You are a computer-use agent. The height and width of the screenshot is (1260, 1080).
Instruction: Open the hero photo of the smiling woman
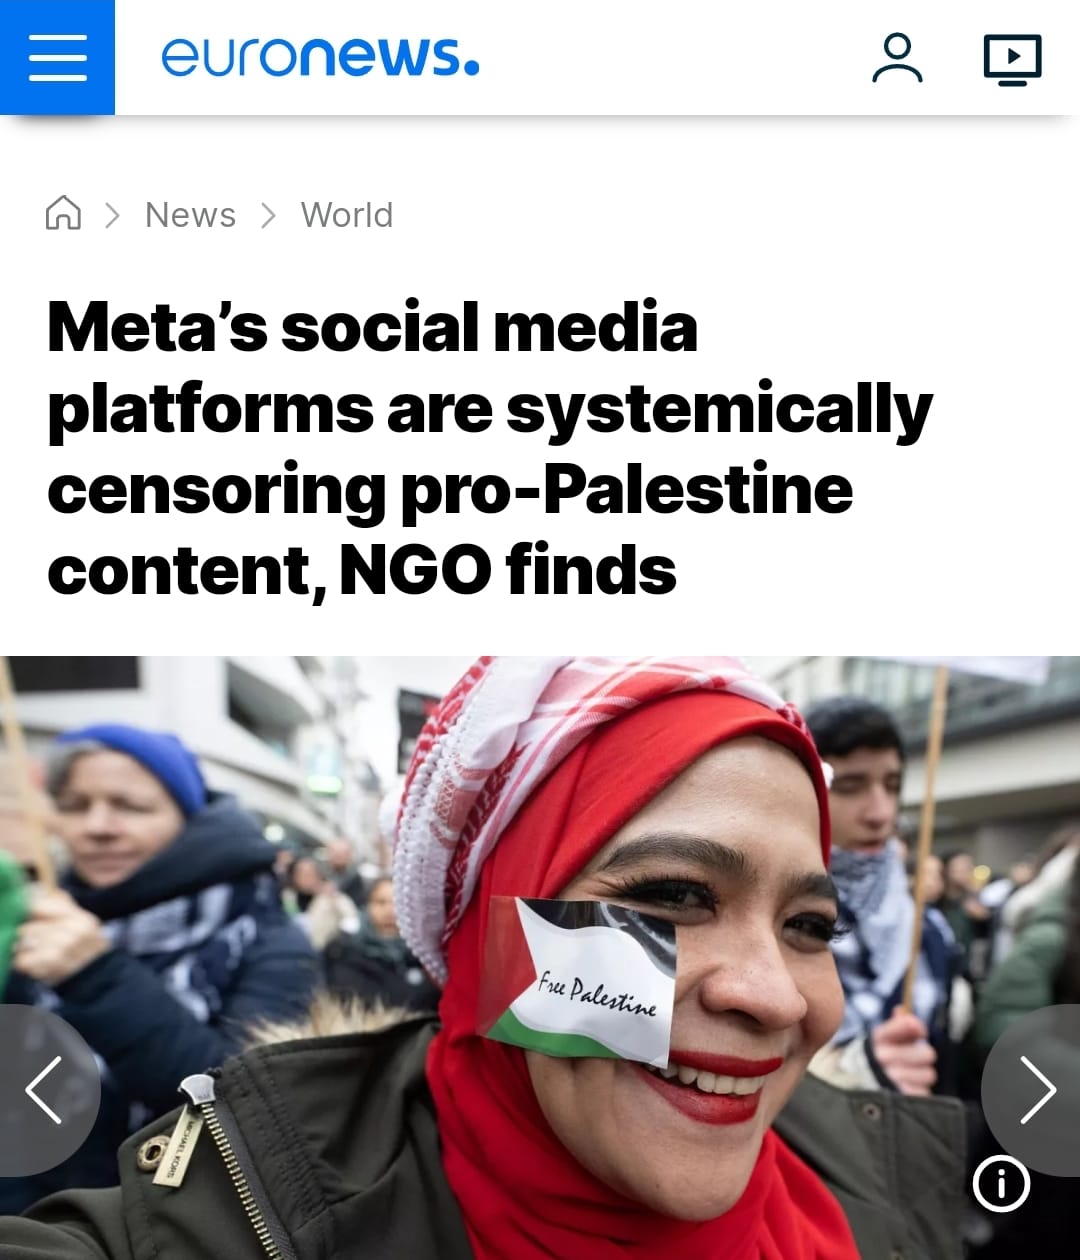540,958
